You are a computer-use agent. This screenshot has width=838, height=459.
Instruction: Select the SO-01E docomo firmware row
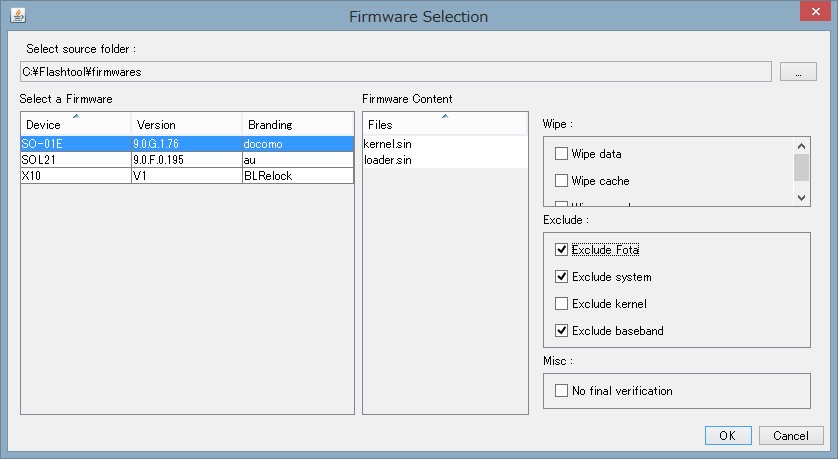187,144
